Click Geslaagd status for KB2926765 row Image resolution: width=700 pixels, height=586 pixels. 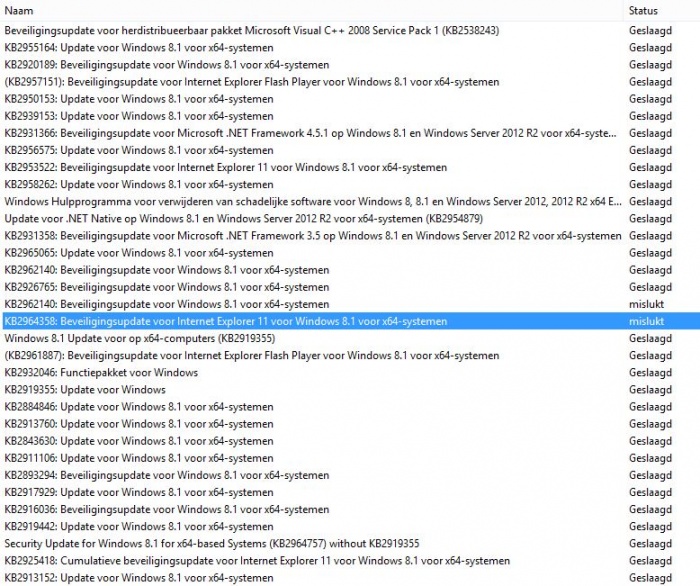[x=650, y=287]
